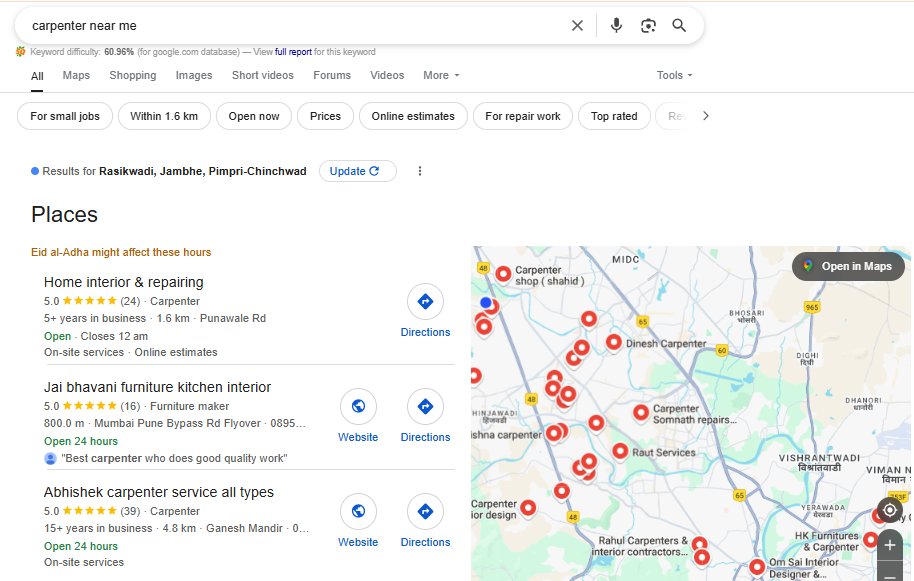Center map on my location
The width and height of the screenshot is (914, 581).
pos(889,510)
